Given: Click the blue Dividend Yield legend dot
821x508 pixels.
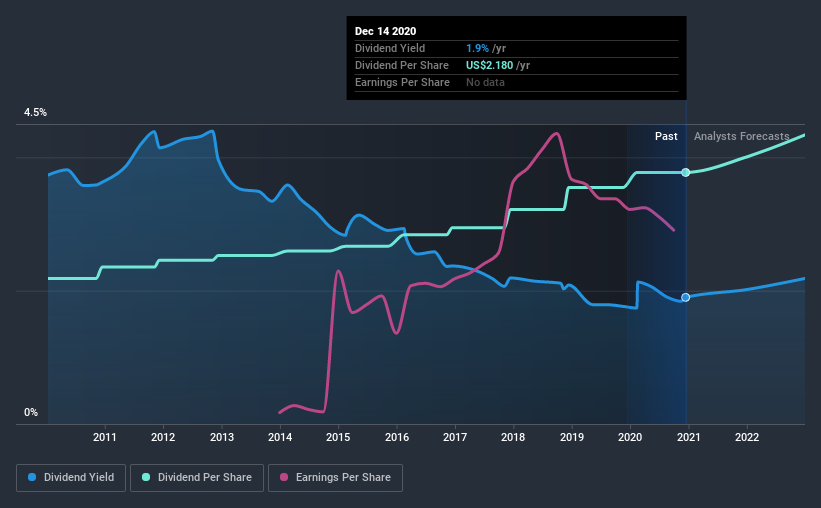Looking at the screenshot, I should 32,477.
